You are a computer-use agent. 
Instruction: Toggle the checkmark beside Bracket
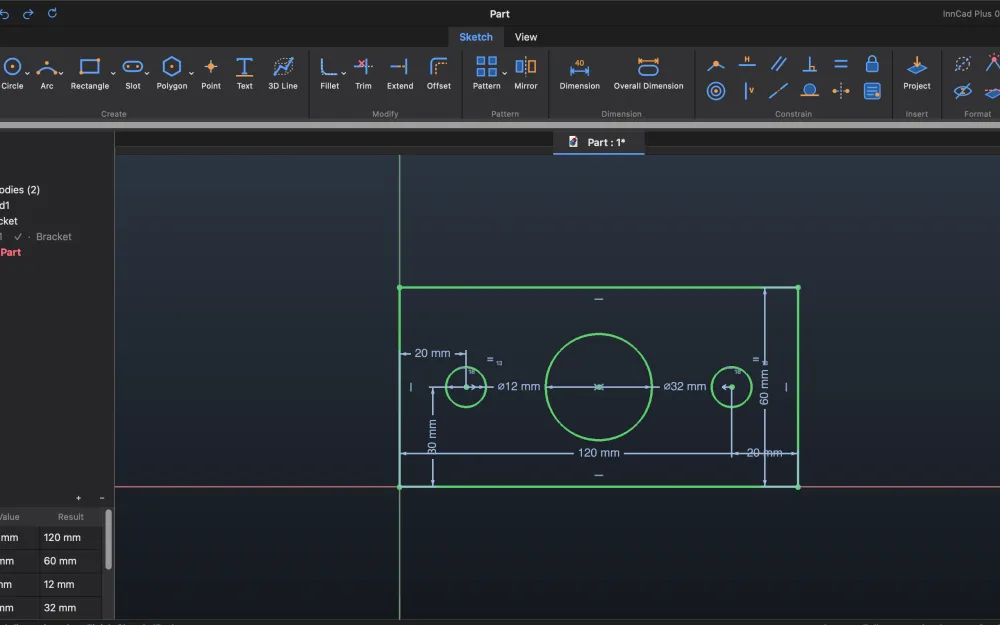click(18, 237)
